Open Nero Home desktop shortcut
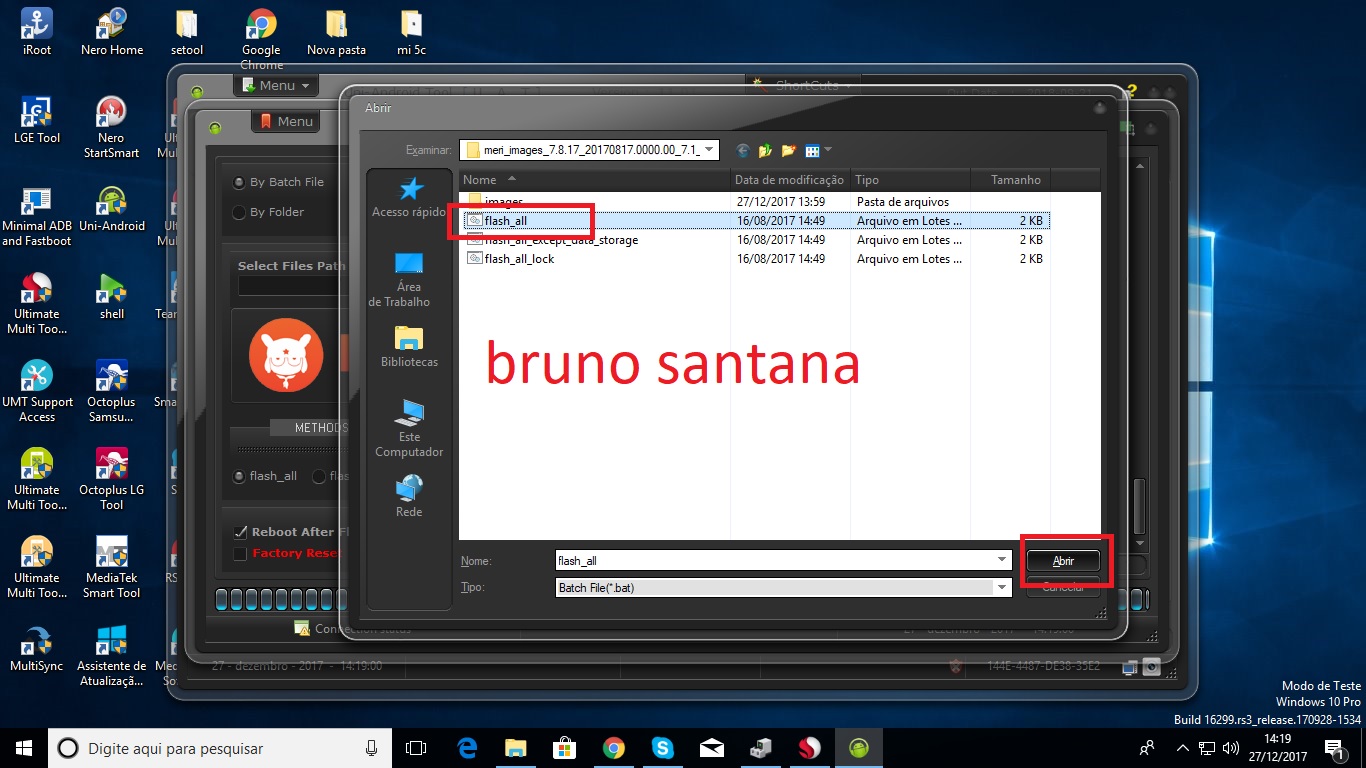 112,33
